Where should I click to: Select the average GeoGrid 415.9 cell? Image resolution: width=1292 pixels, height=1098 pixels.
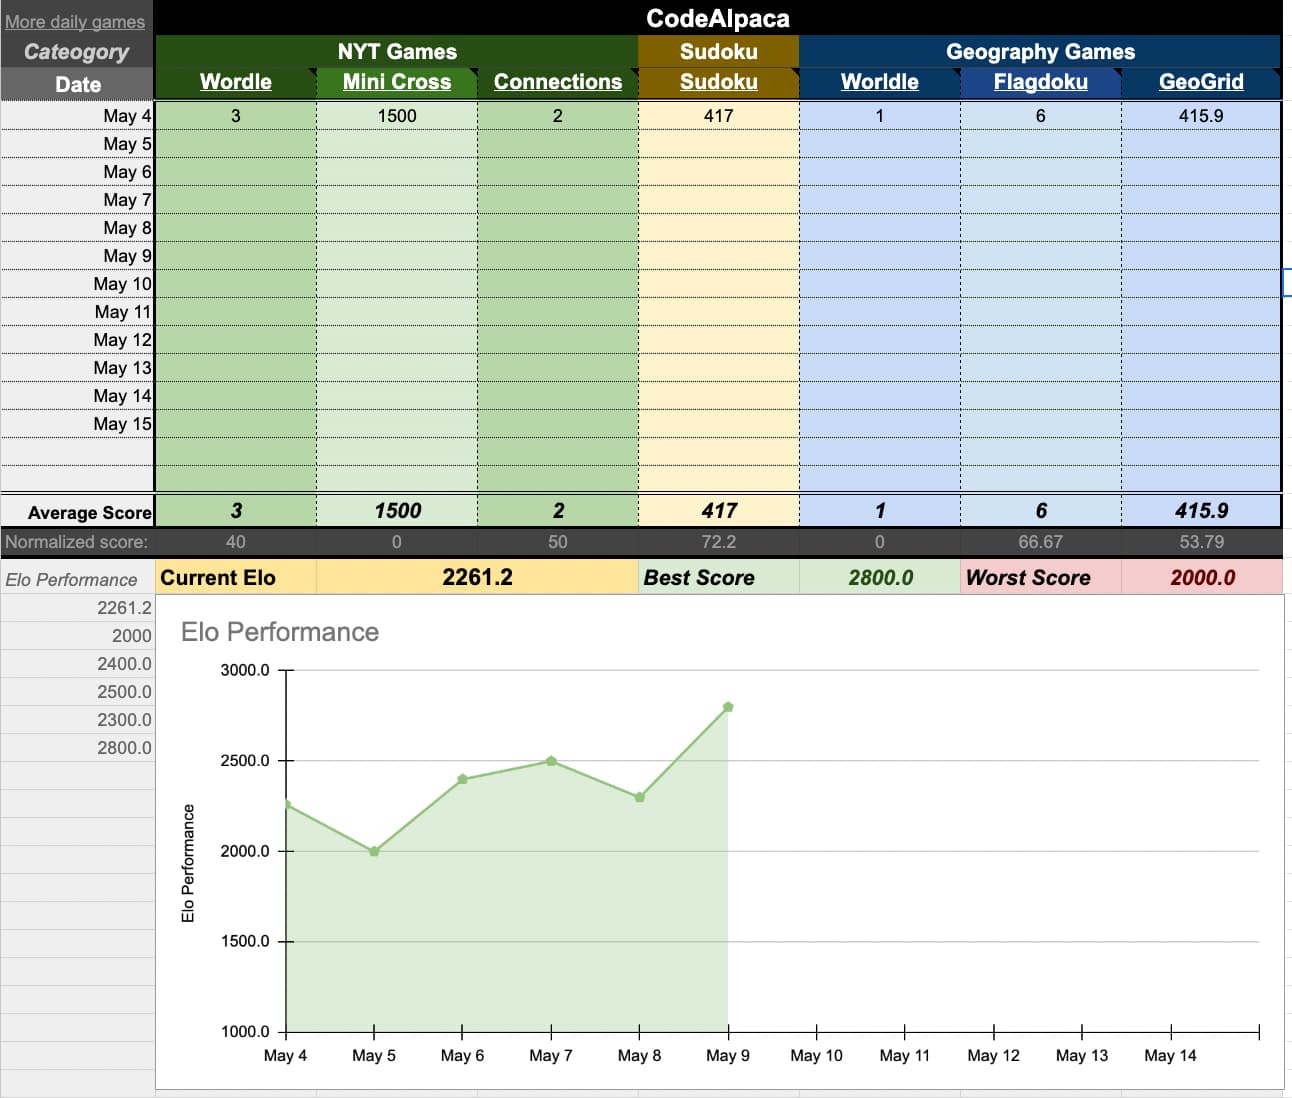1201,511
